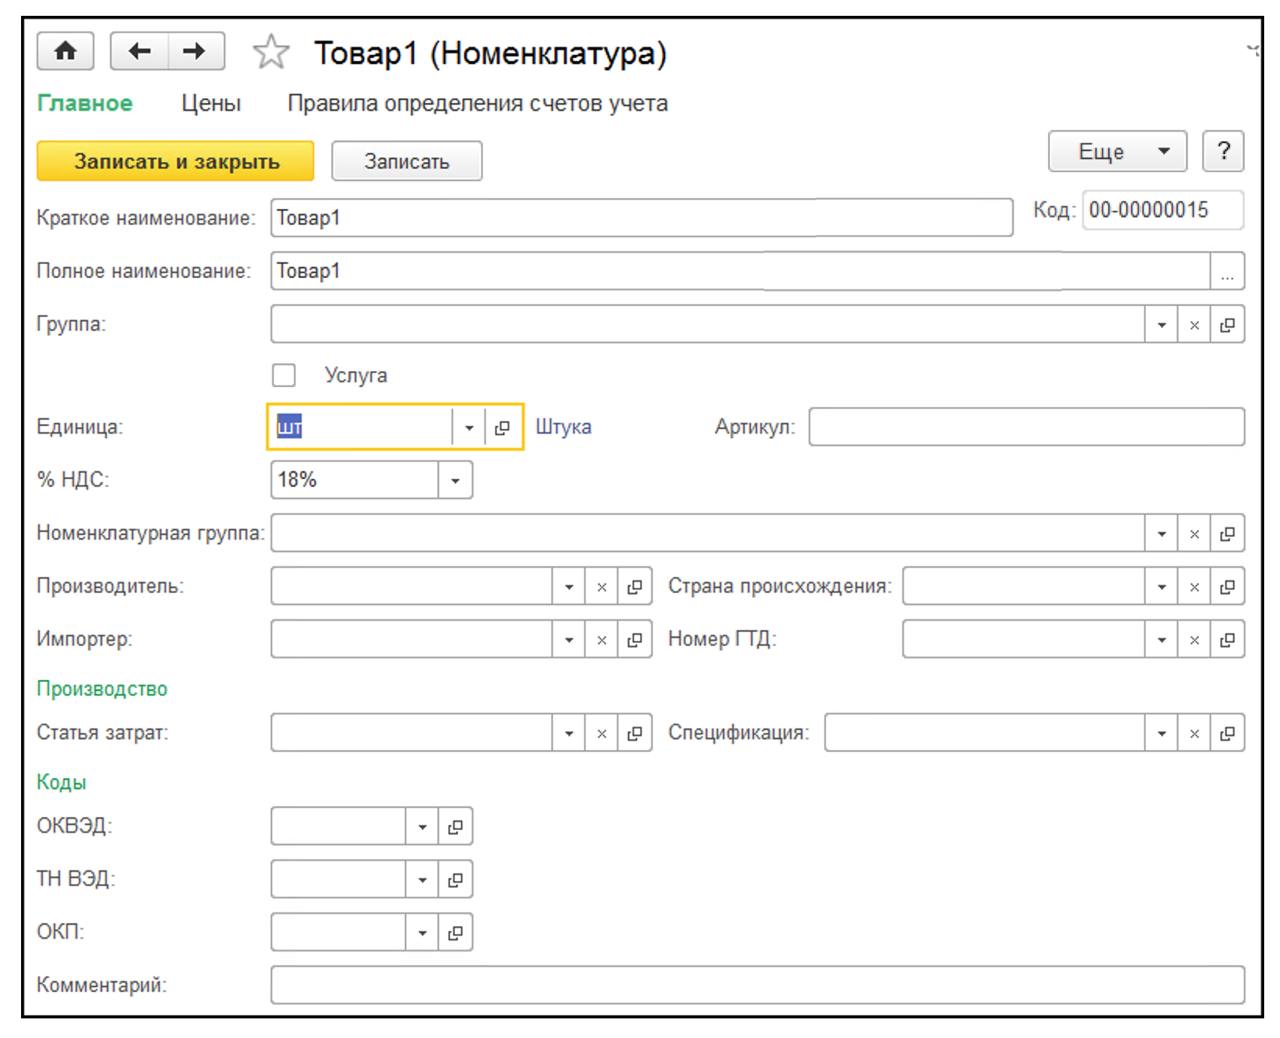Open the Номенклатурная группа dropdown list
The image size is (1280, 1038).
point(1161,534)
